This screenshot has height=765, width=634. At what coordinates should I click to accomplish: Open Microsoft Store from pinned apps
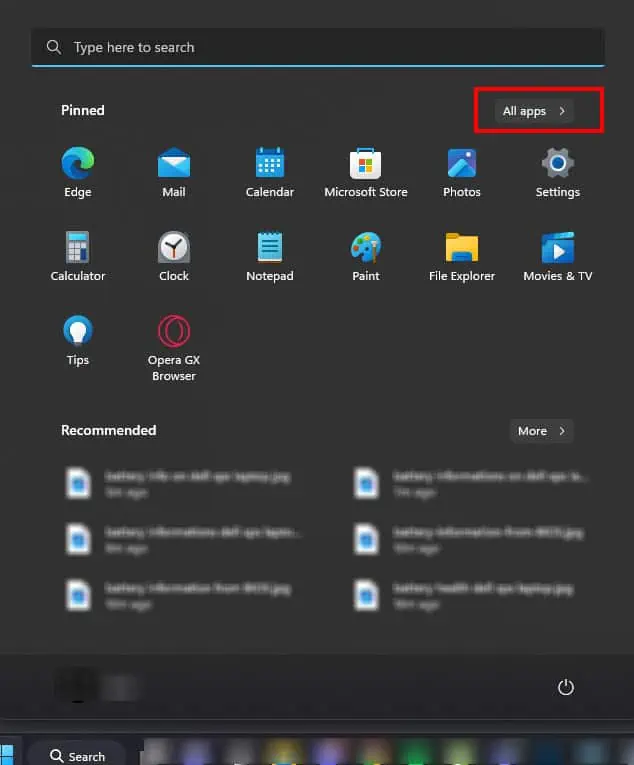[x=366, y=172]
